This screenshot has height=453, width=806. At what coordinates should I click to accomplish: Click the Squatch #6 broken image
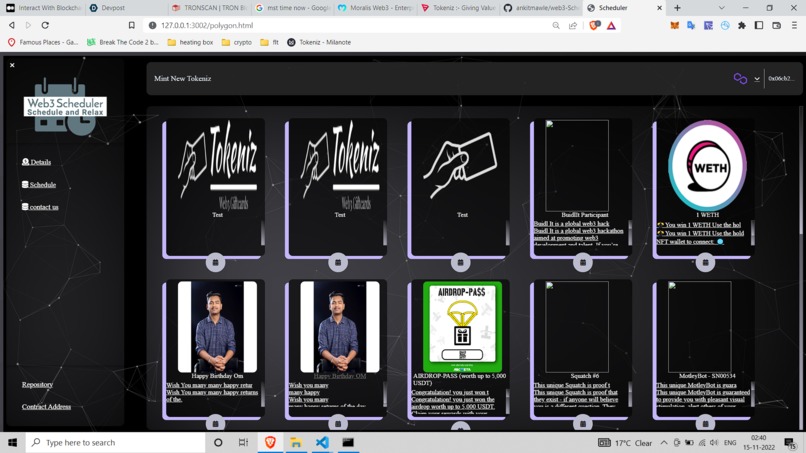click(x=577, y=327)
